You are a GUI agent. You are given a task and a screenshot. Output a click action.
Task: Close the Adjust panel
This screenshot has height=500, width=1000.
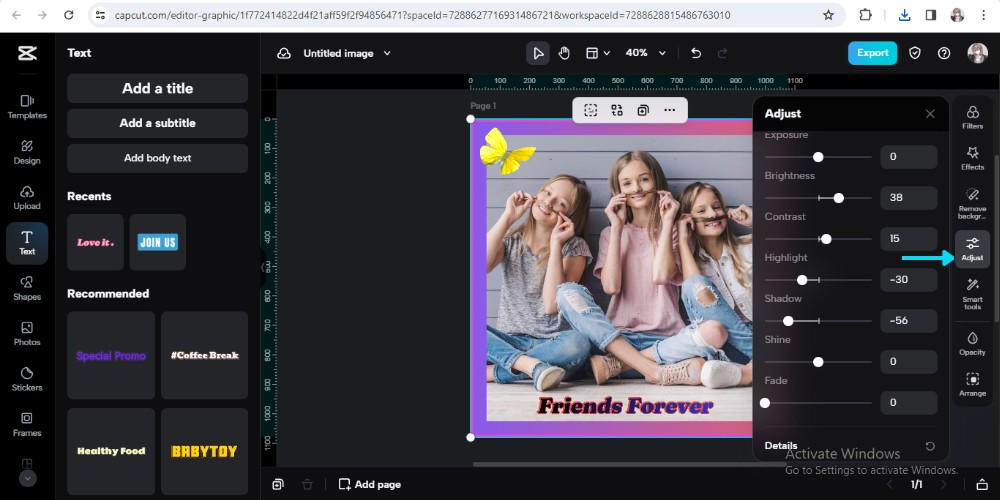pyautogui.click(x=930, y=114)
